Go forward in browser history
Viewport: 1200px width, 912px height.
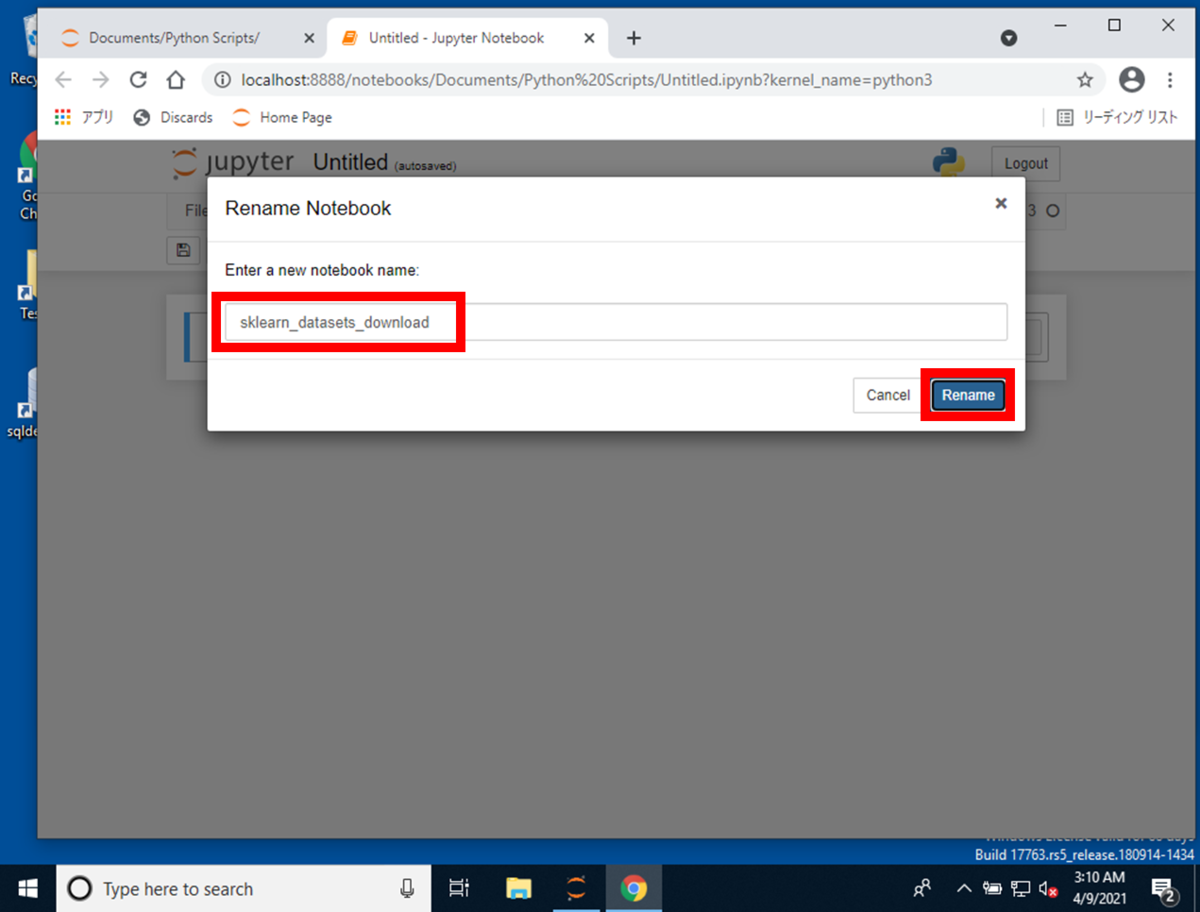click(100, 80)
